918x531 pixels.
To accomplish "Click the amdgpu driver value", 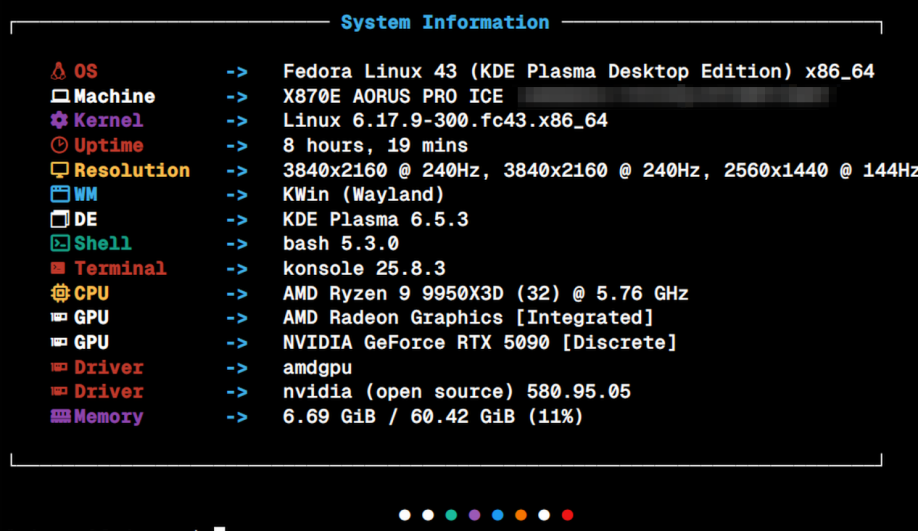I will (x=317, y=368).
